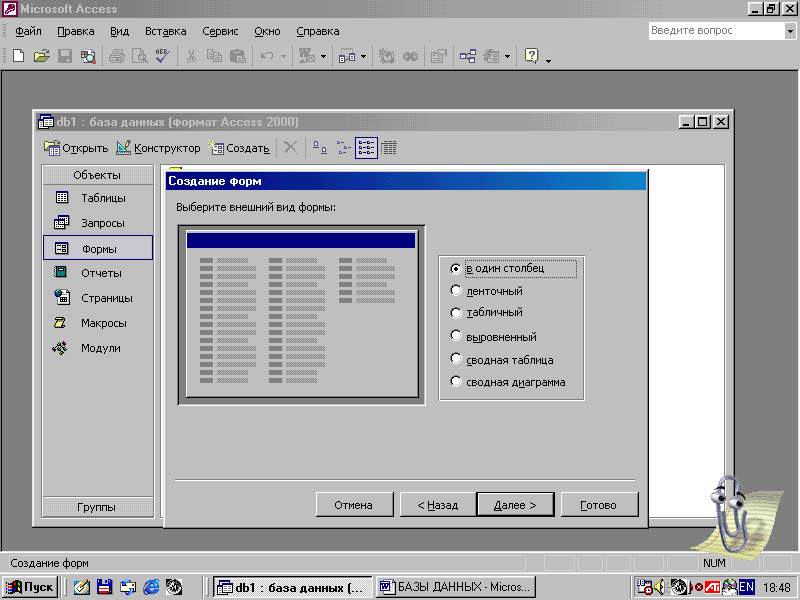Click the Save diskette icon
The image size is (800, 600).
click(65, 56)
